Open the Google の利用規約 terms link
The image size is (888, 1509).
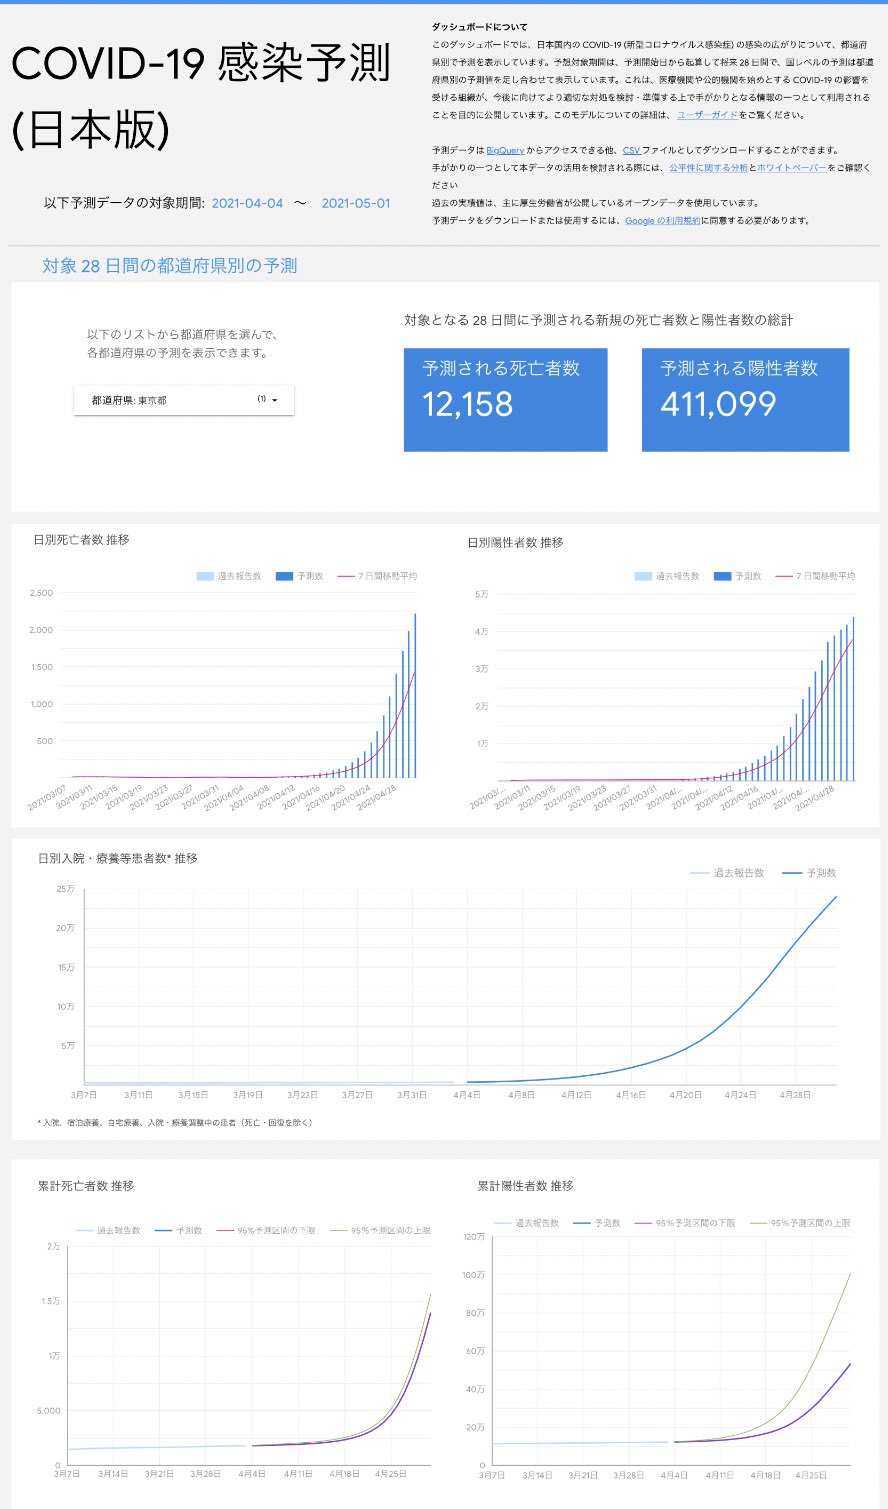(662, 220)
